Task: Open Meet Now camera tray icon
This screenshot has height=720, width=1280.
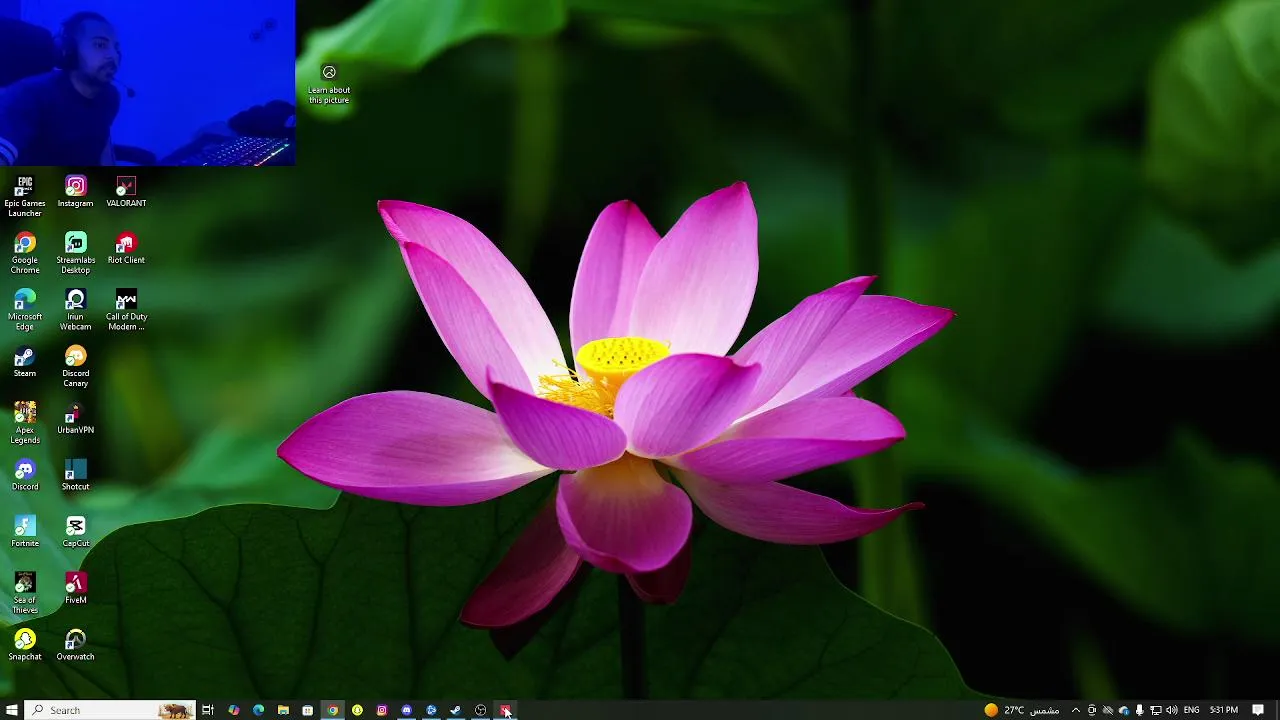Action: [1092, 710]
